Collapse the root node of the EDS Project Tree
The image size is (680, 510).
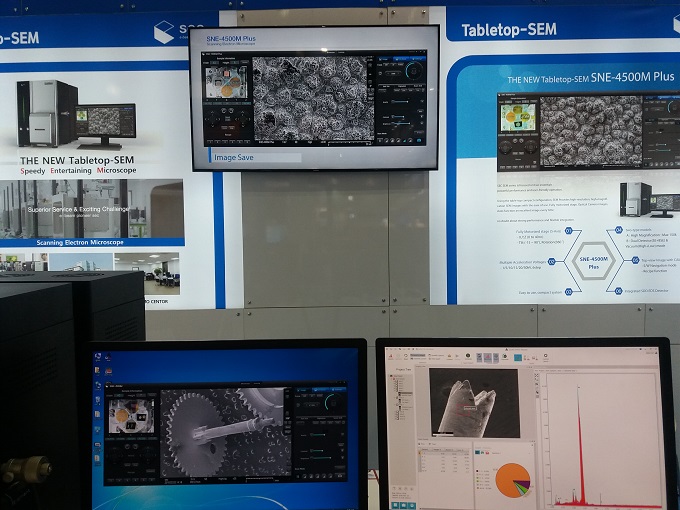(x=391, y=376)
